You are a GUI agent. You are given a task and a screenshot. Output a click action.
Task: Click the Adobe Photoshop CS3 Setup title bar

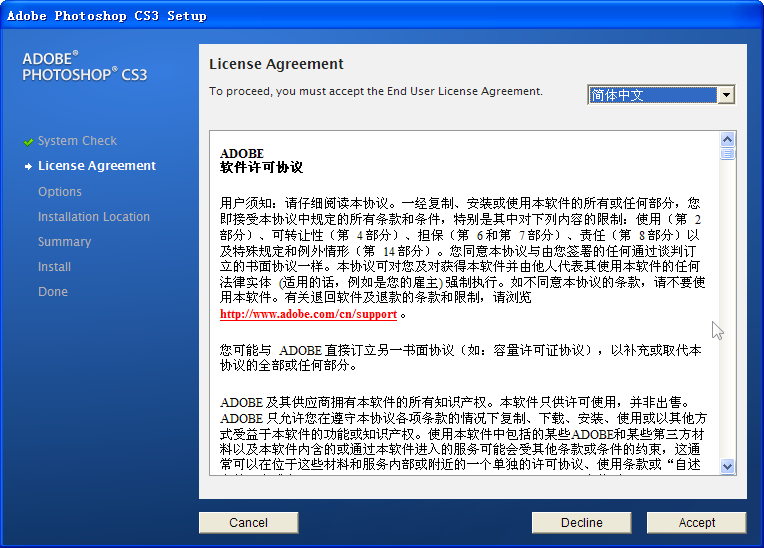[382, 16]
